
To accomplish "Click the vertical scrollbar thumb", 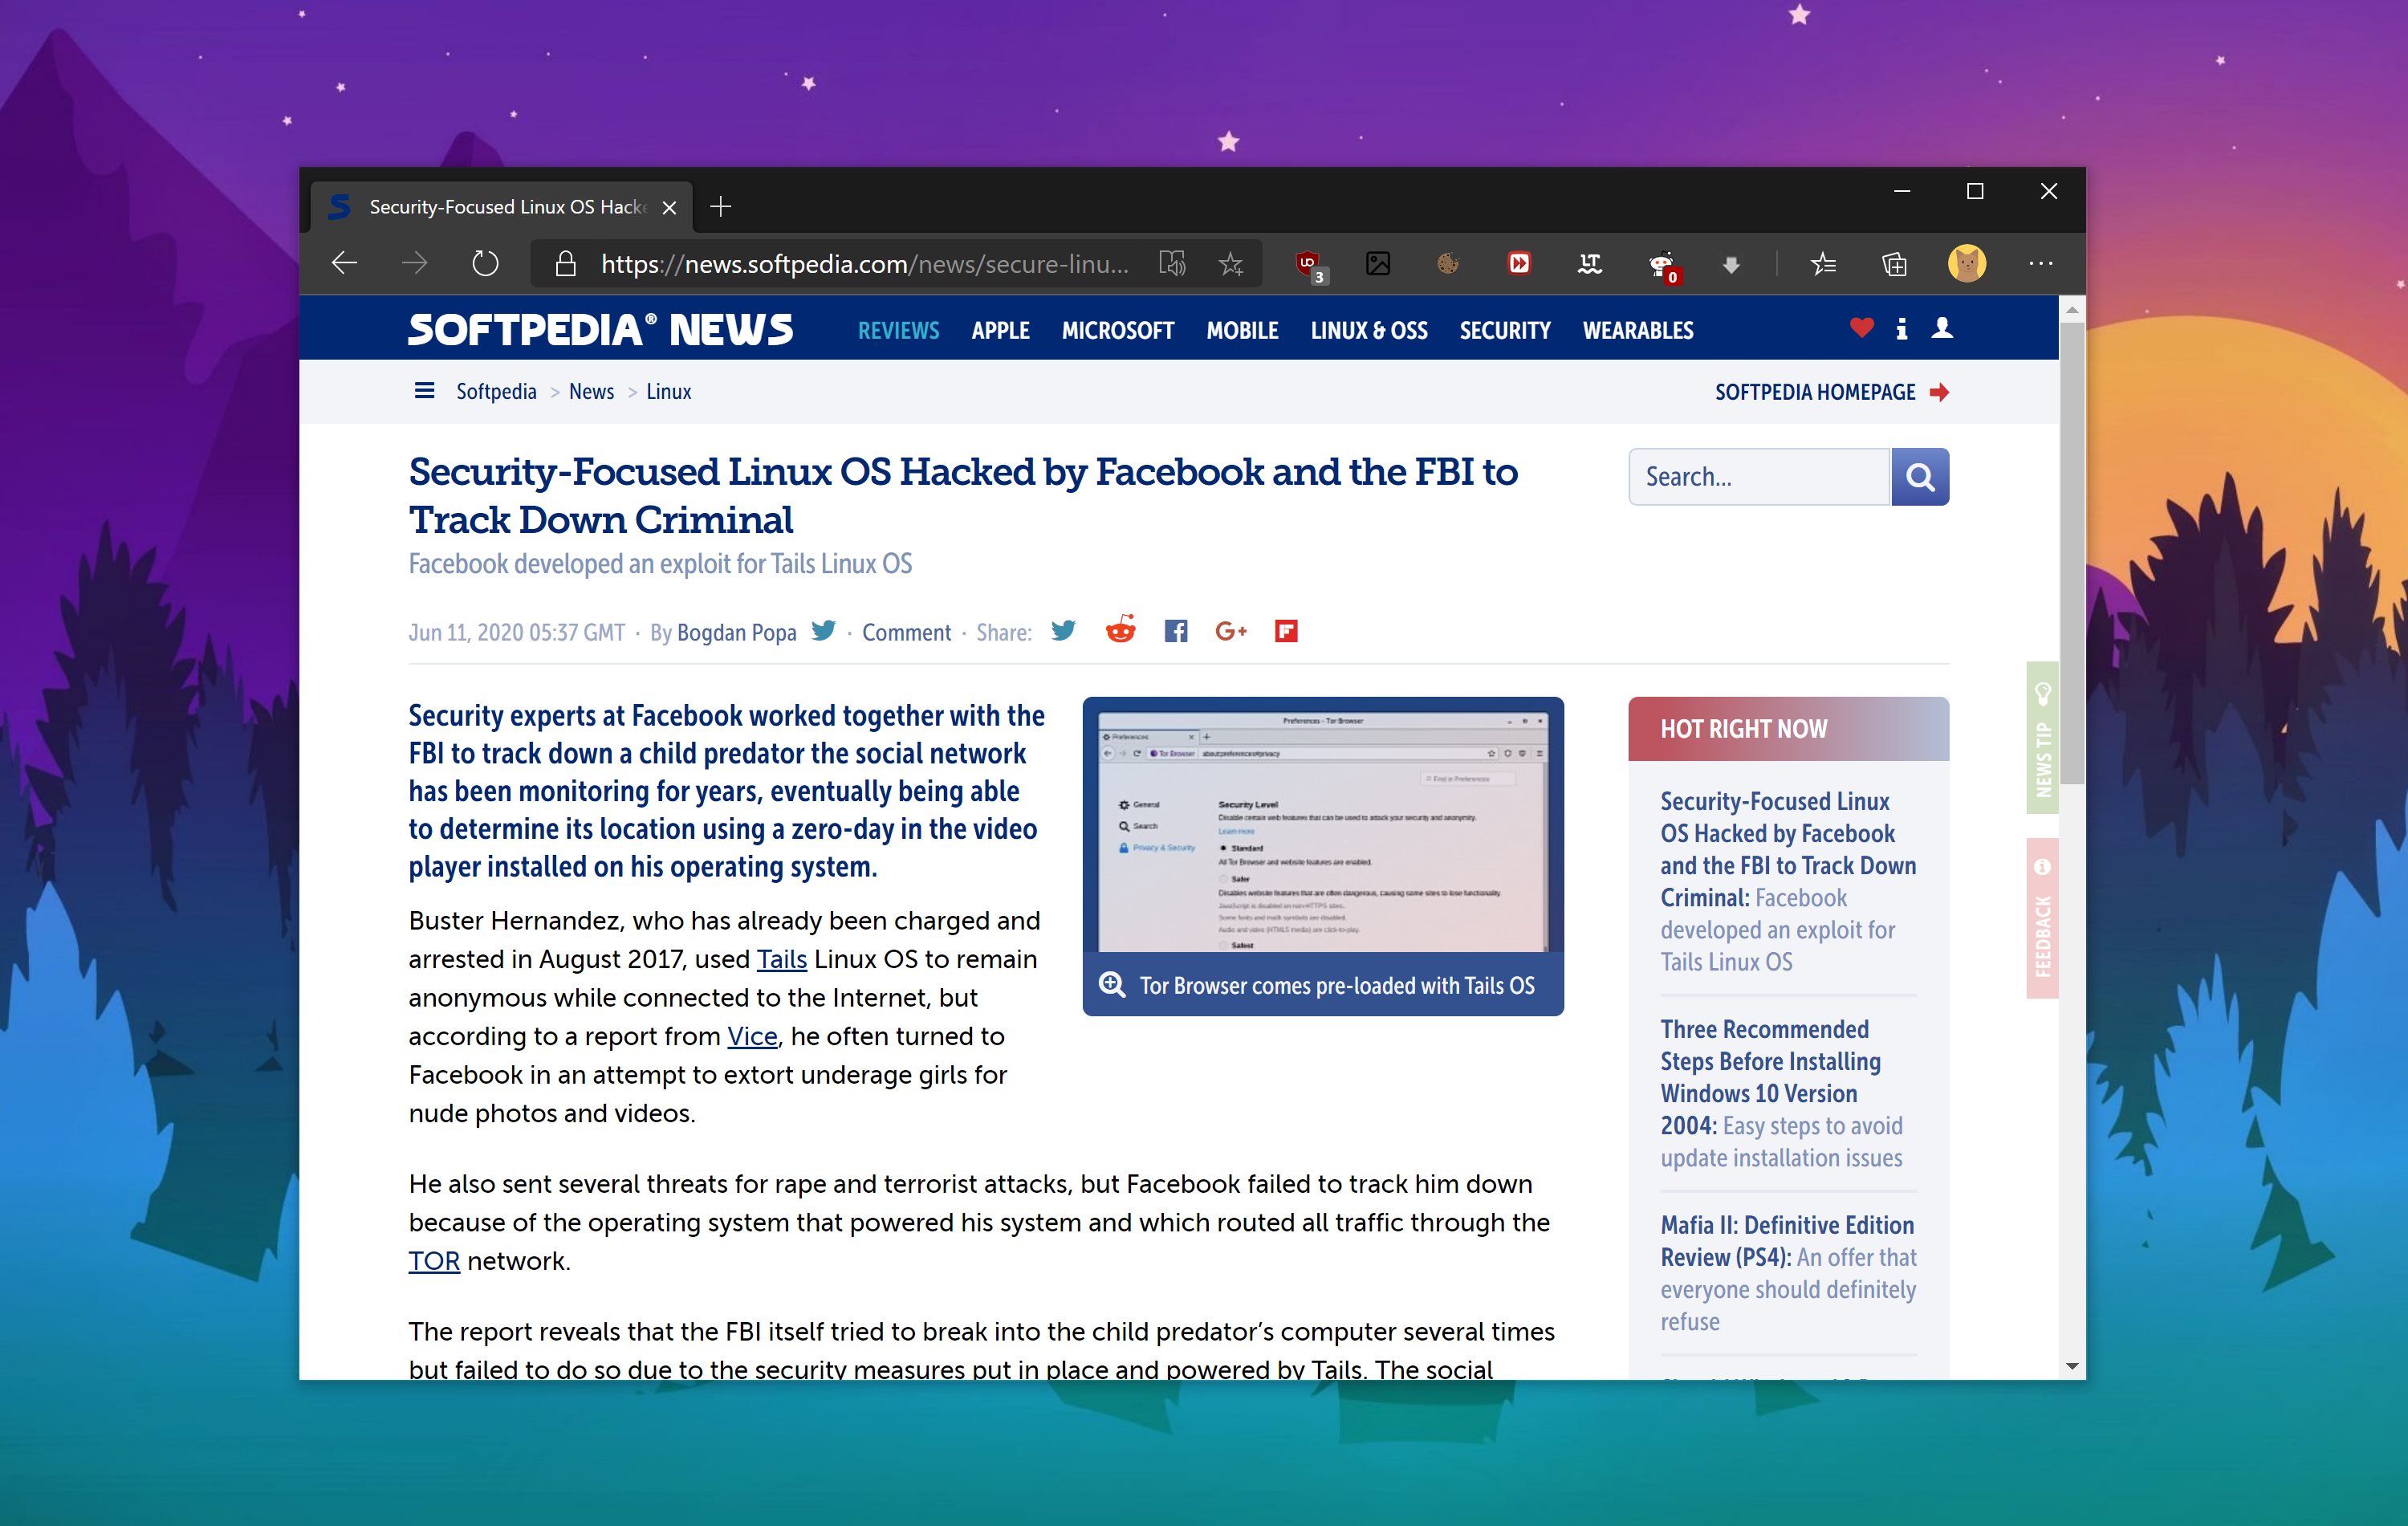I will (2072, 553).
